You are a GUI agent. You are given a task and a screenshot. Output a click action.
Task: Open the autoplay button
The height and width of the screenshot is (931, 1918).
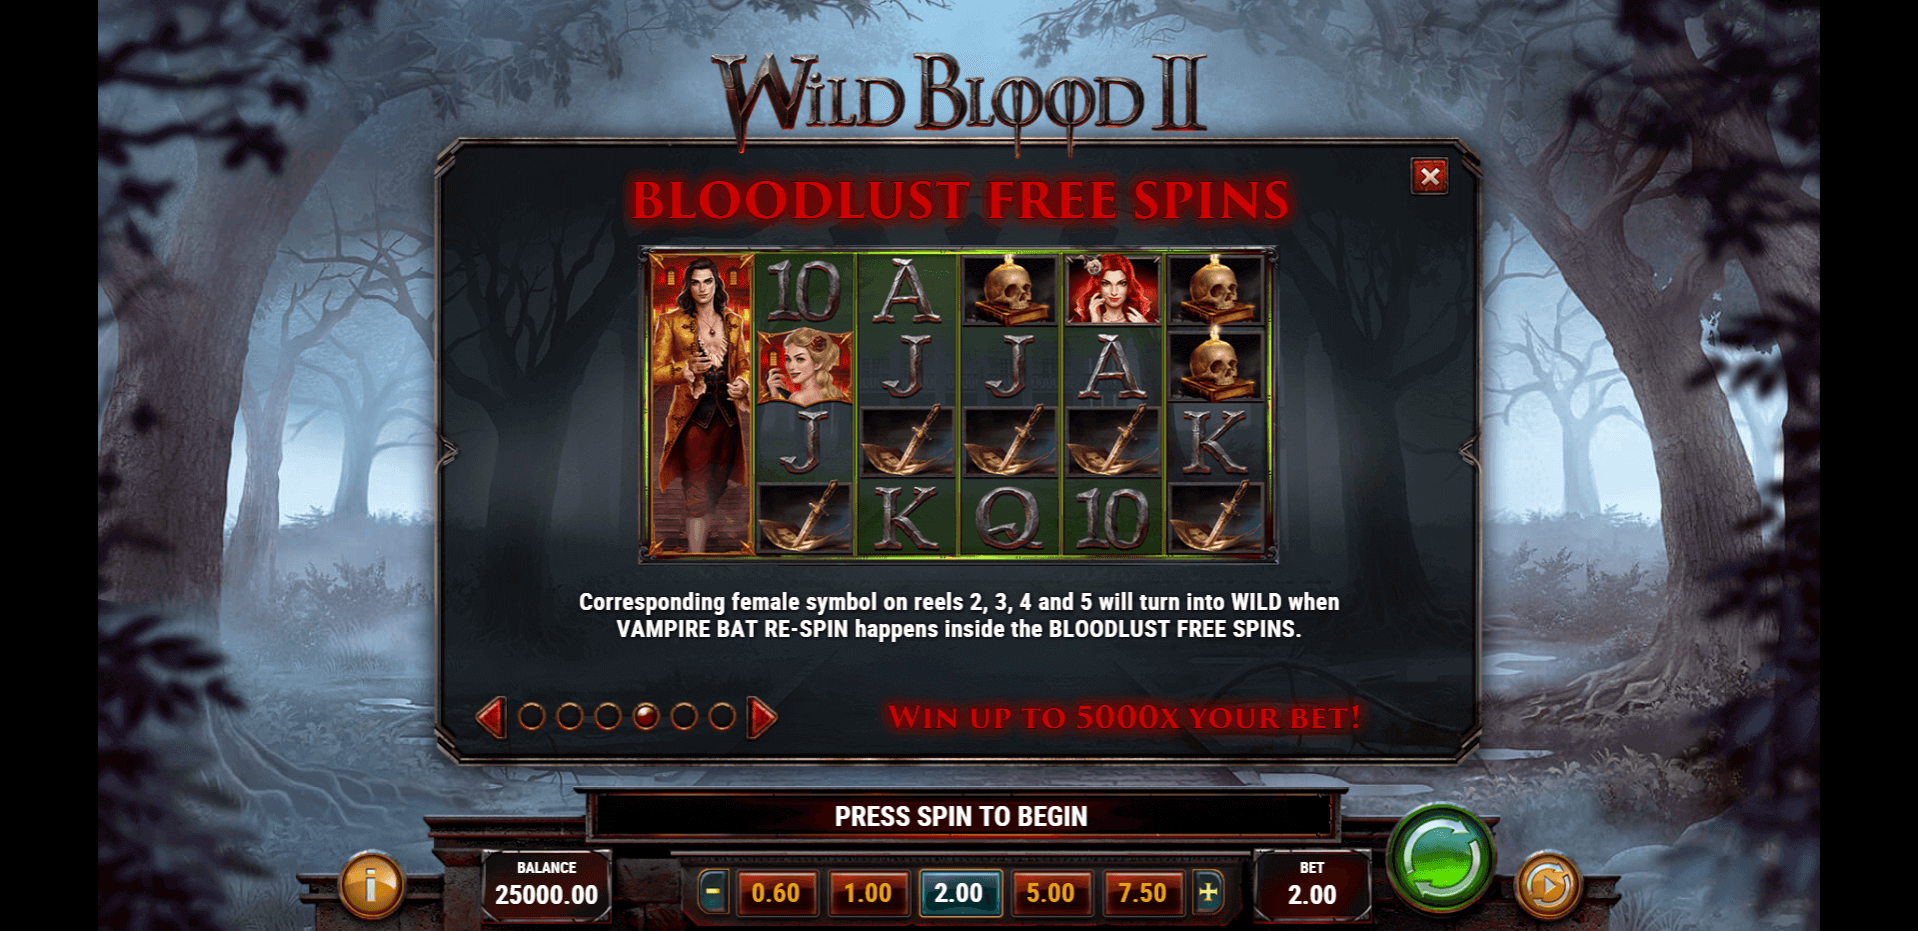(x=1548, y=885)
